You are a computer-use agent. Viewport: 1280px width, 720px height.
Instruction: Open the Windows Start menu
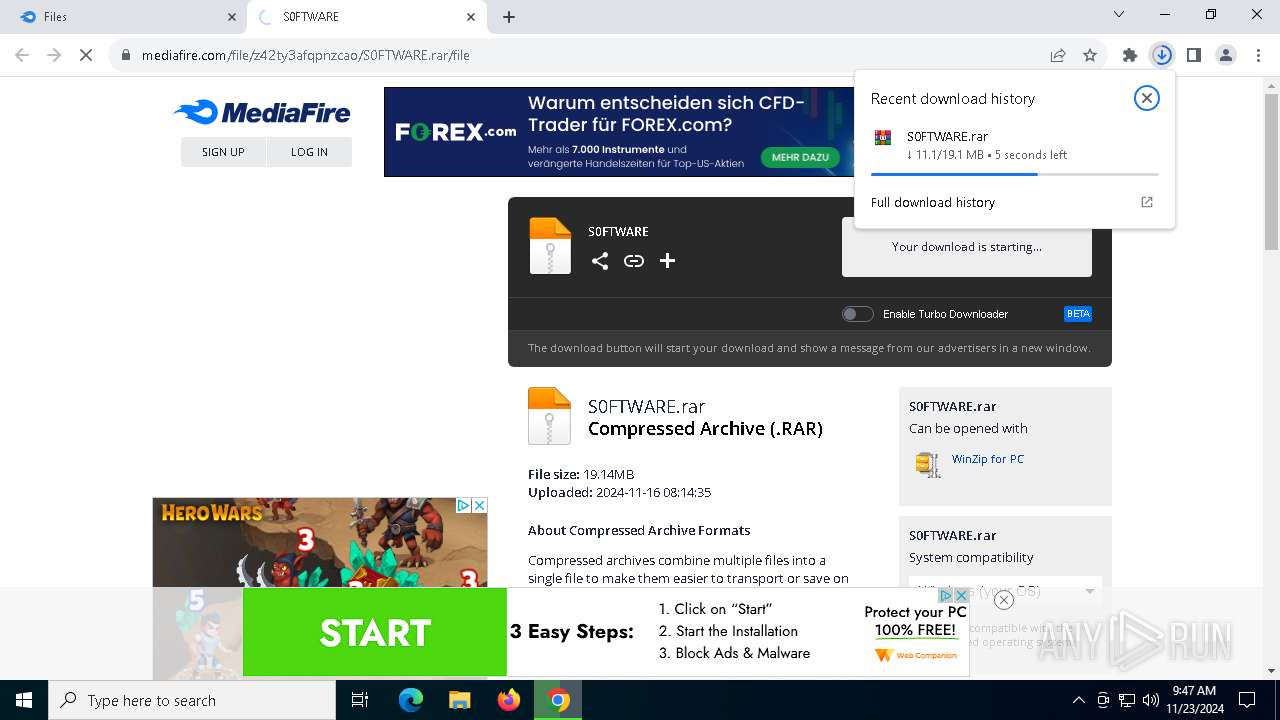(x=24, y=700)
